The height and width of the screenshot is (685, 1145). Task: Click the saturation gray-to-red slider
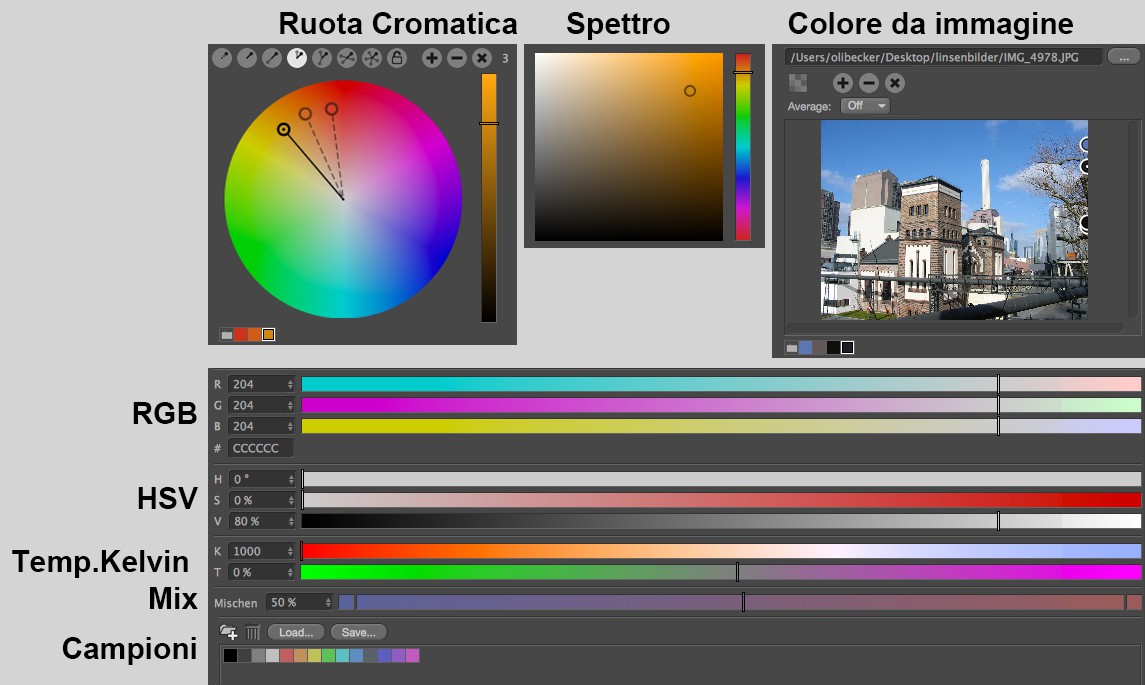point(721,500)
